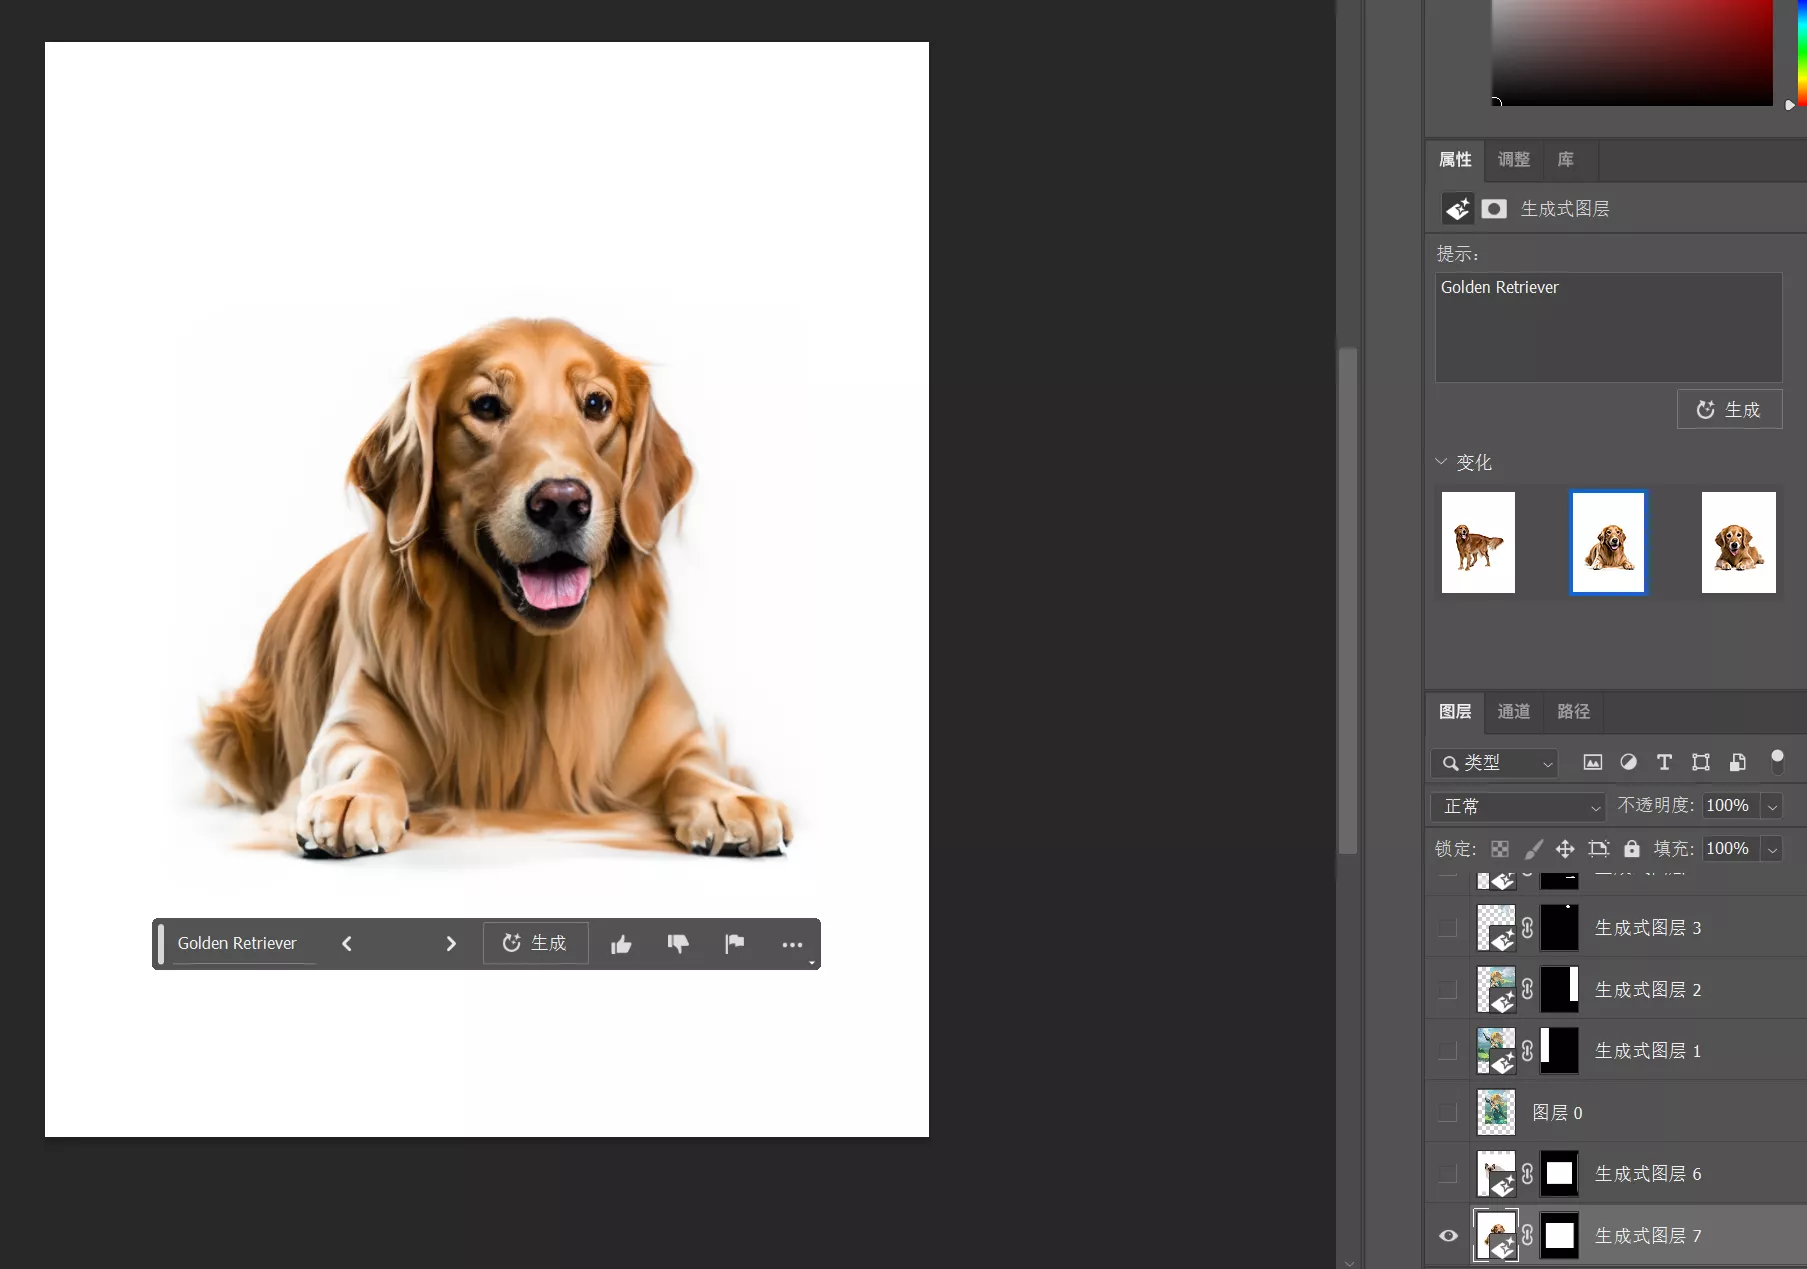
Task: Show previous variation with left arrow
Action: click(347, 944)
